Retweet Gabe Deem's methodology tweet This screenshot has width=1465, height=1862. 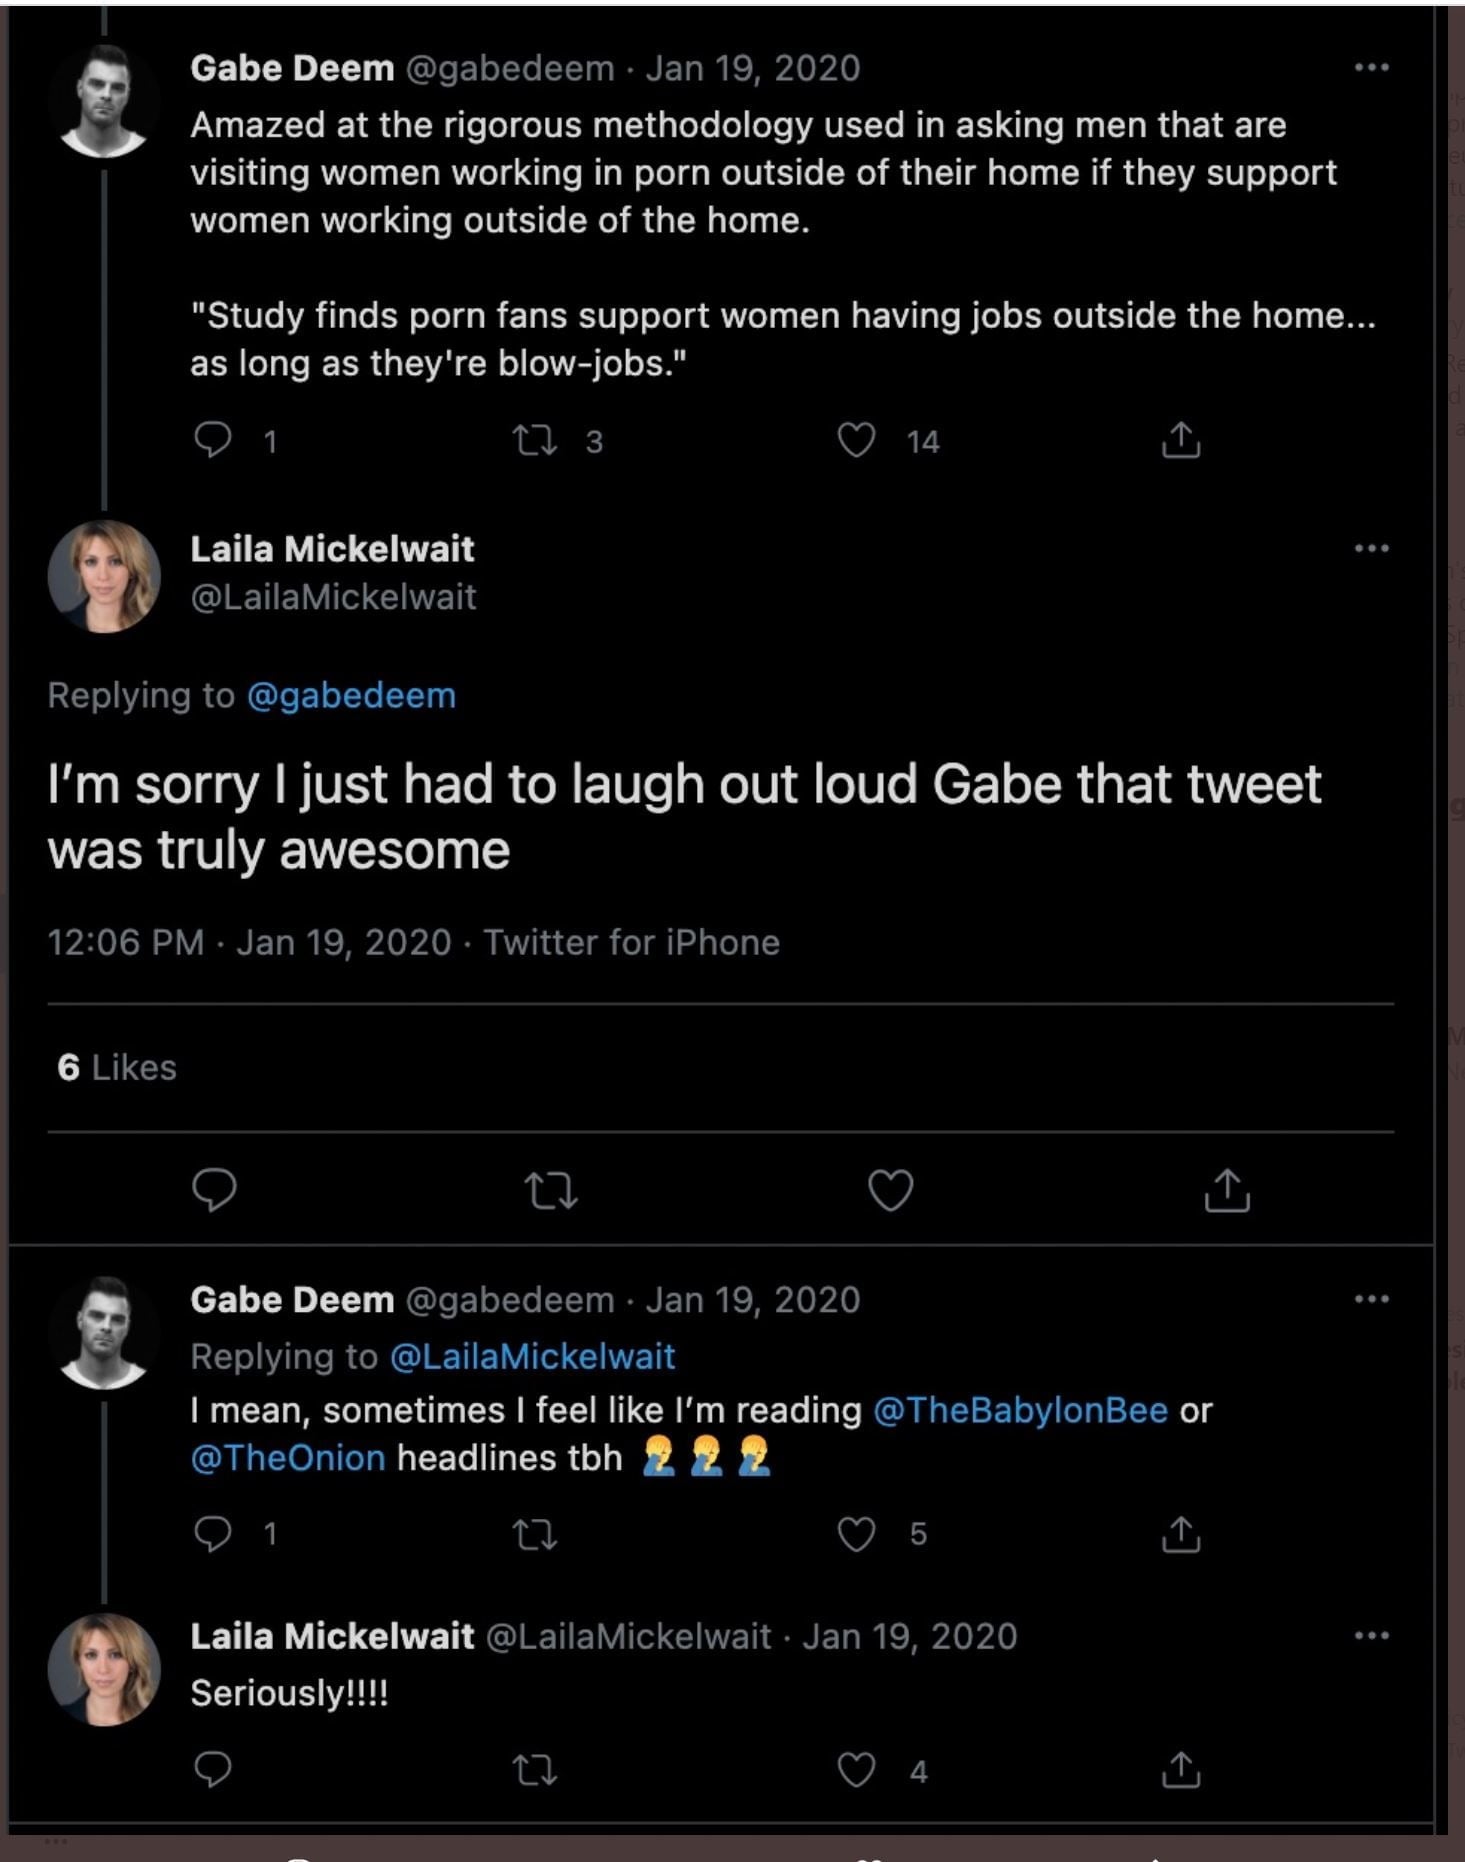535,440
